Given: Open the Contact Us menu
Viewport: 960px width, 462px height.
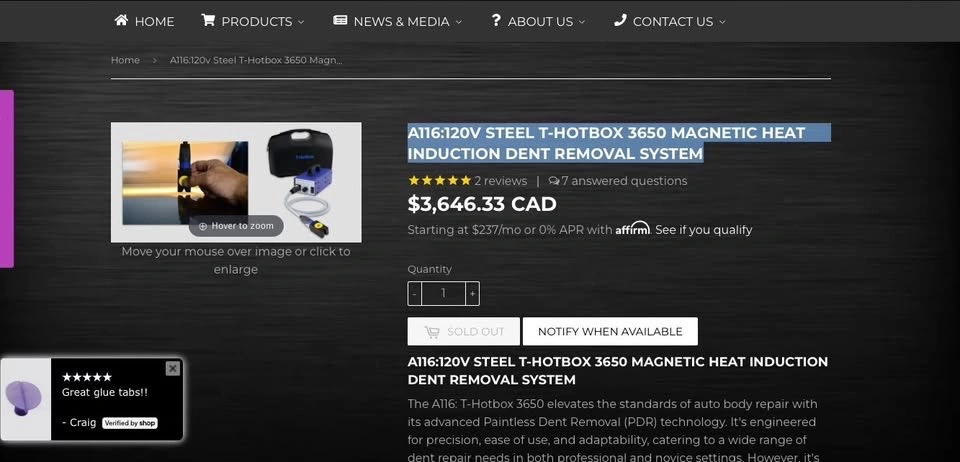Looking at the screenshot, I should (670, 21).
